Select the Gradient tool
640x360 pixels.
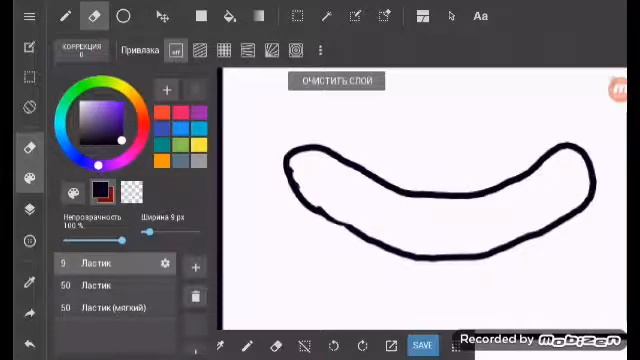coord(258,16)
